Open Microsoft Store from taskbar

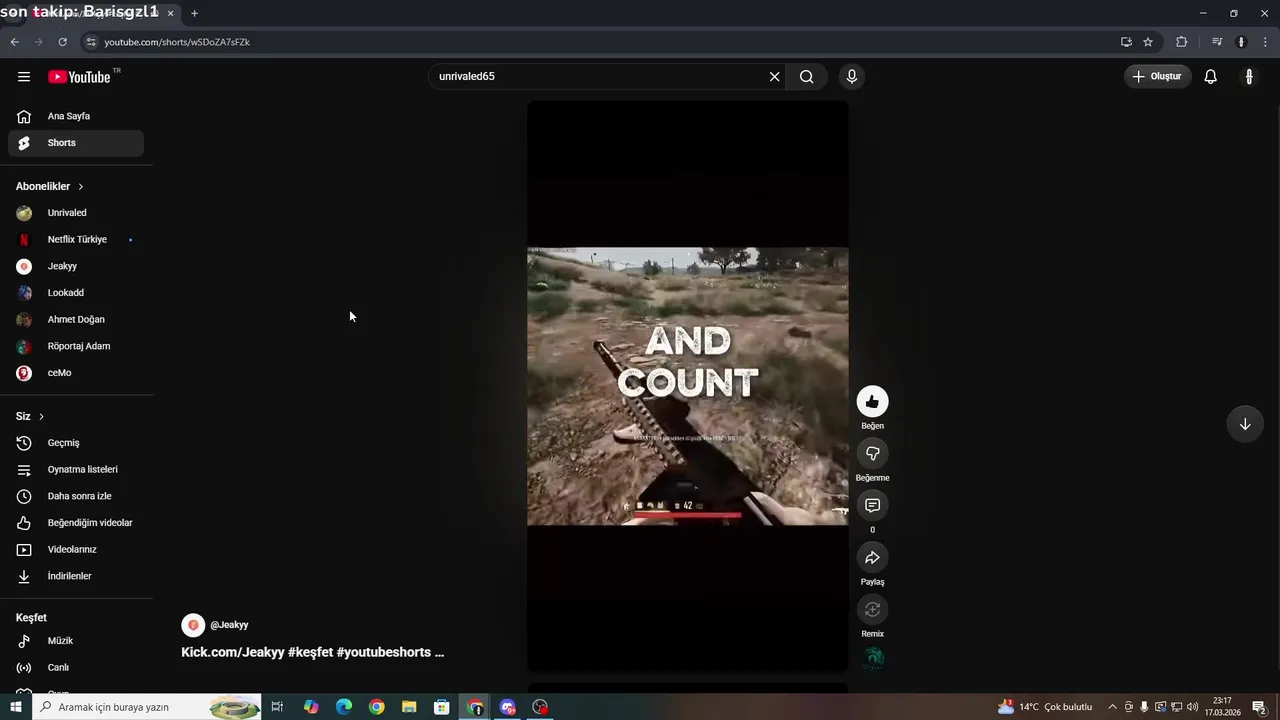tap(442, 707)
